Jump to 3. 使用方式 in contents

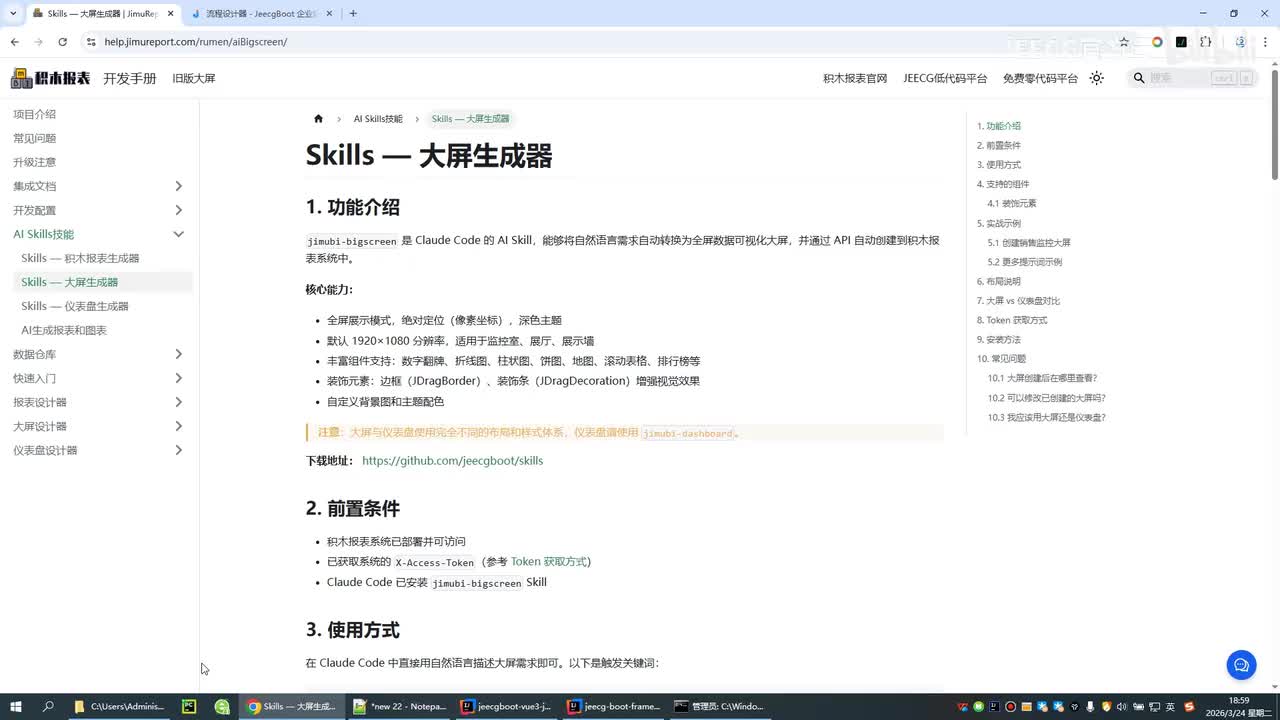(999, 165)
